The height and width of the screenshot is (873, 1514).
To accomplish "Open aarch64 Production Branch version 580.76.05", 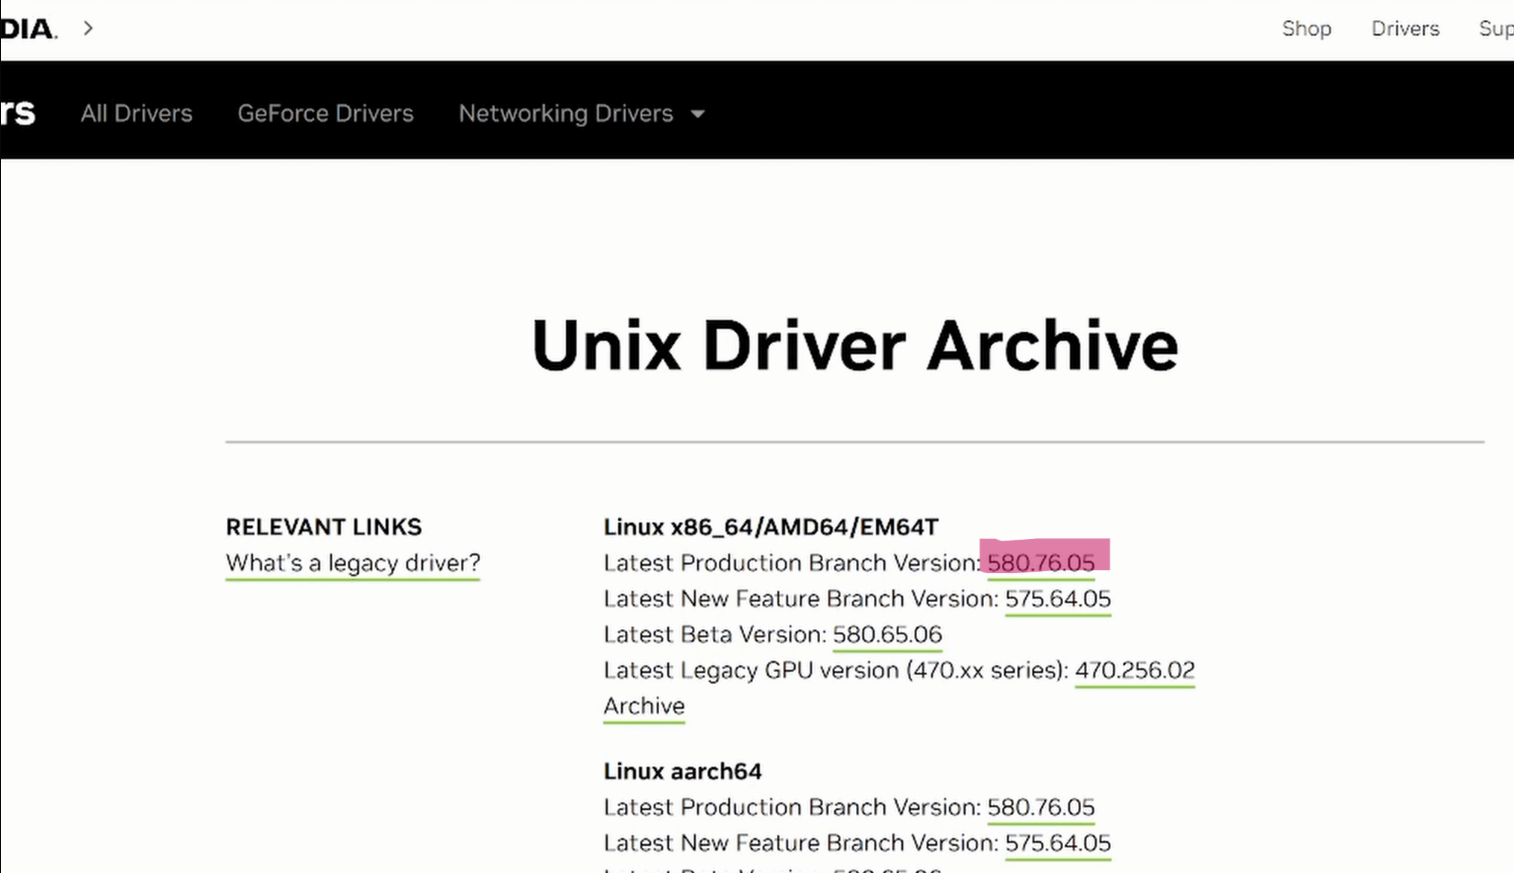I will point(1040,807).
